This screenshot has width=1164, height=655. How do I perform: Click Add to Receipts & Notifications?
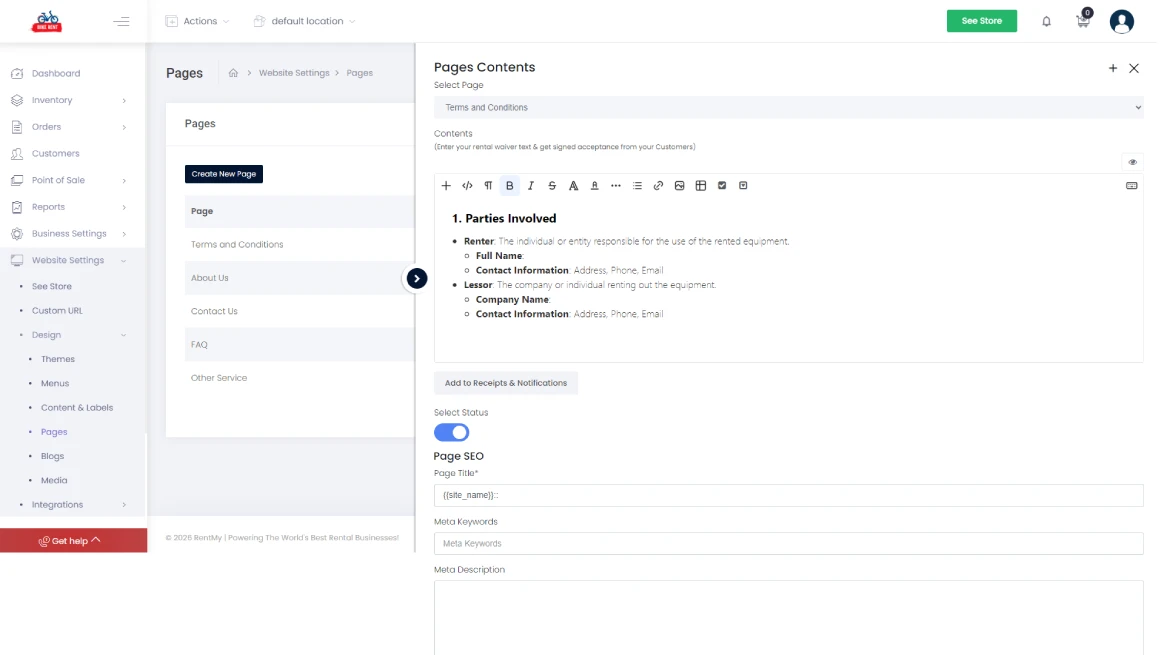click(x=506, y=382)
